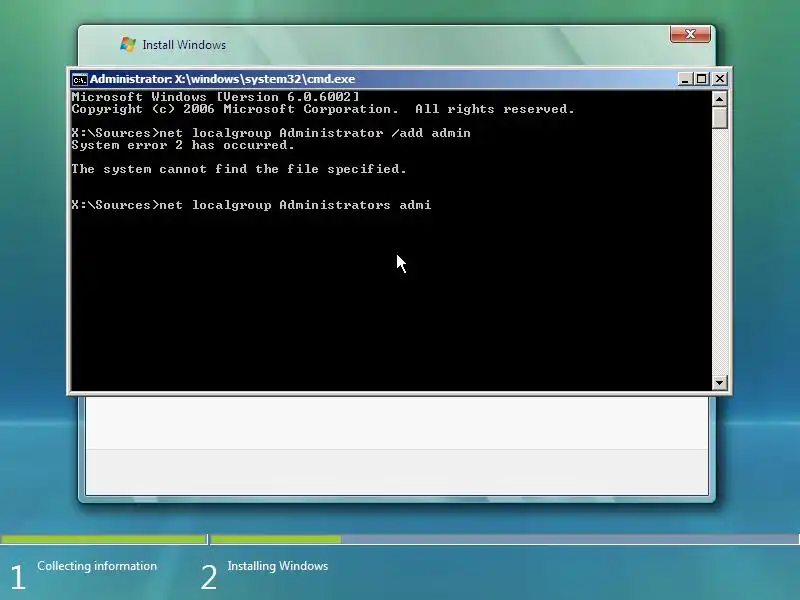This screenshot has width=800, height=600.
Task: Click the 'Collecting information' step label
Action: tap(97, 566)
